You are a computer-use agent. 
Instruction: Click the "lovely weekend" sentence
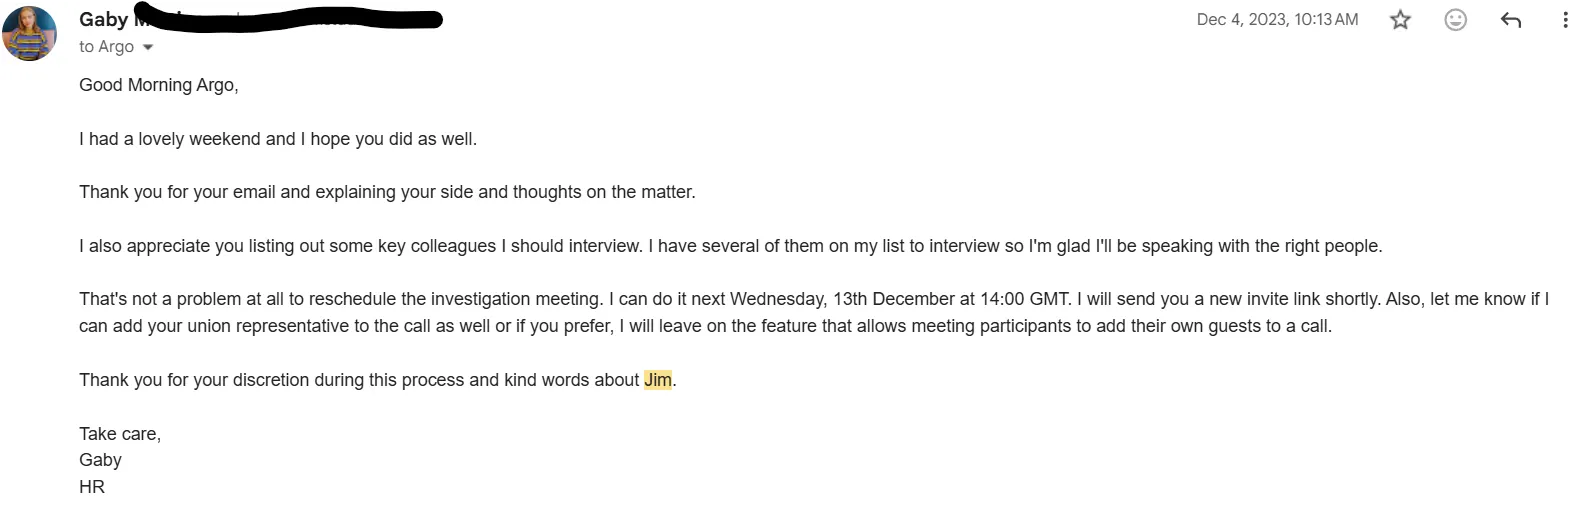pos(278,139)
